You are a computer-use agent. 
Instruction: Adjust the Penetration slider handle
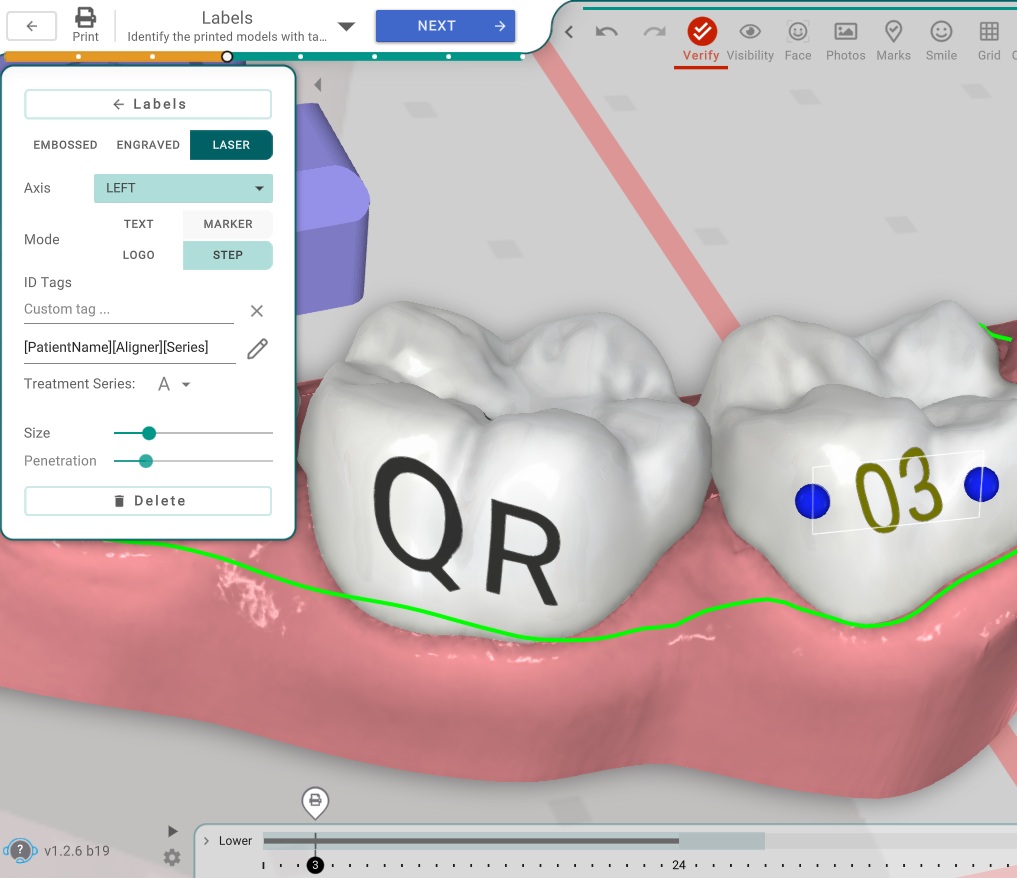(x=146, y=461)
